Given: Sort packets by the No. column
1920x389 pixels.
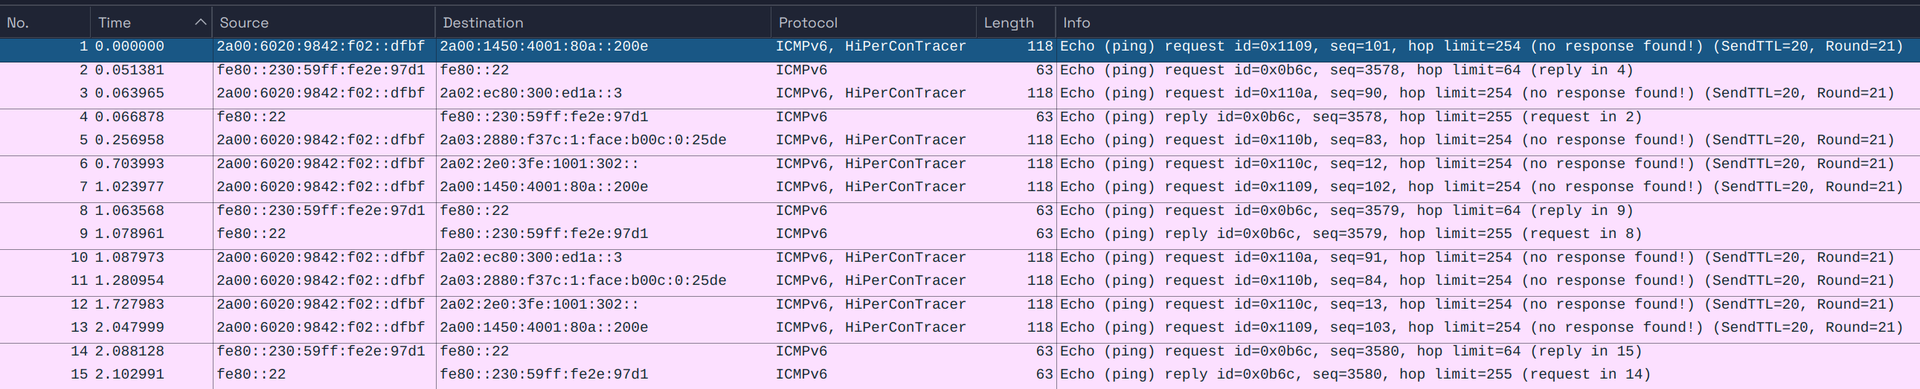Looking at the screenshot, I should point(44,22).
